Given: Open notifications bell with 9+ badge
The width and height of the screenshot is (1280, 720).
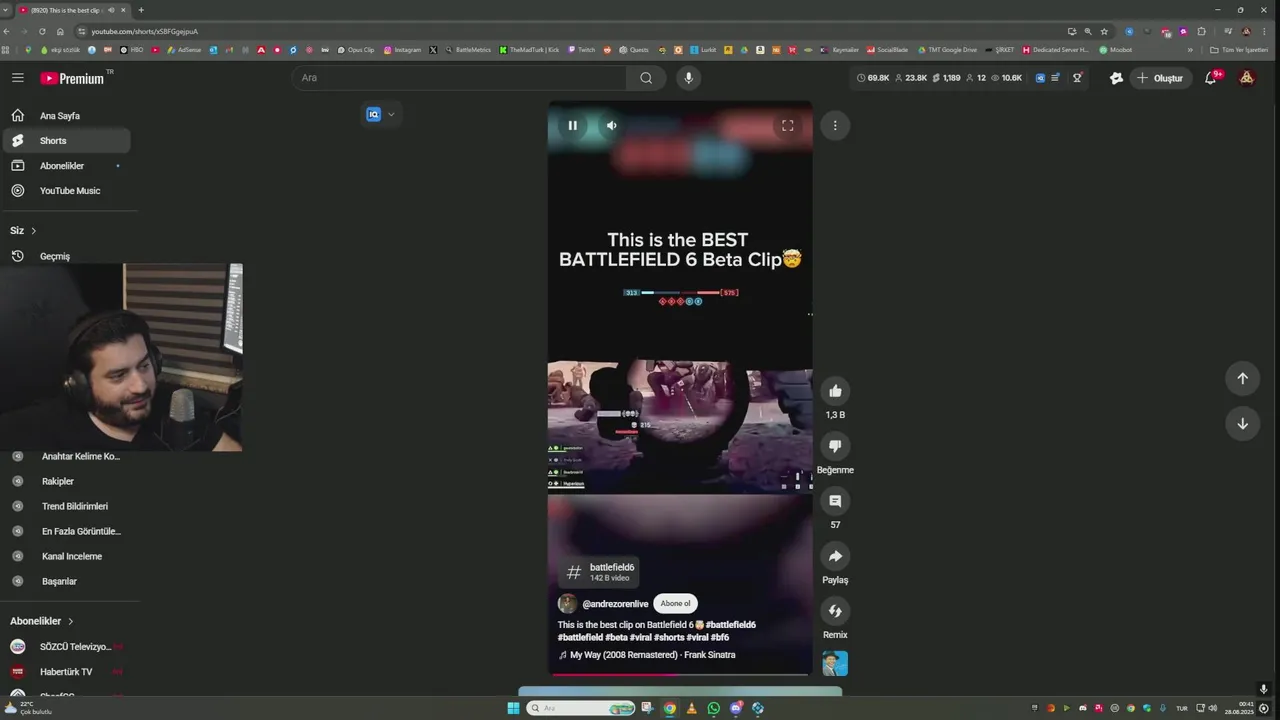Looking at the screenshot, I should pyautogui.click(x=1211, y=78).
